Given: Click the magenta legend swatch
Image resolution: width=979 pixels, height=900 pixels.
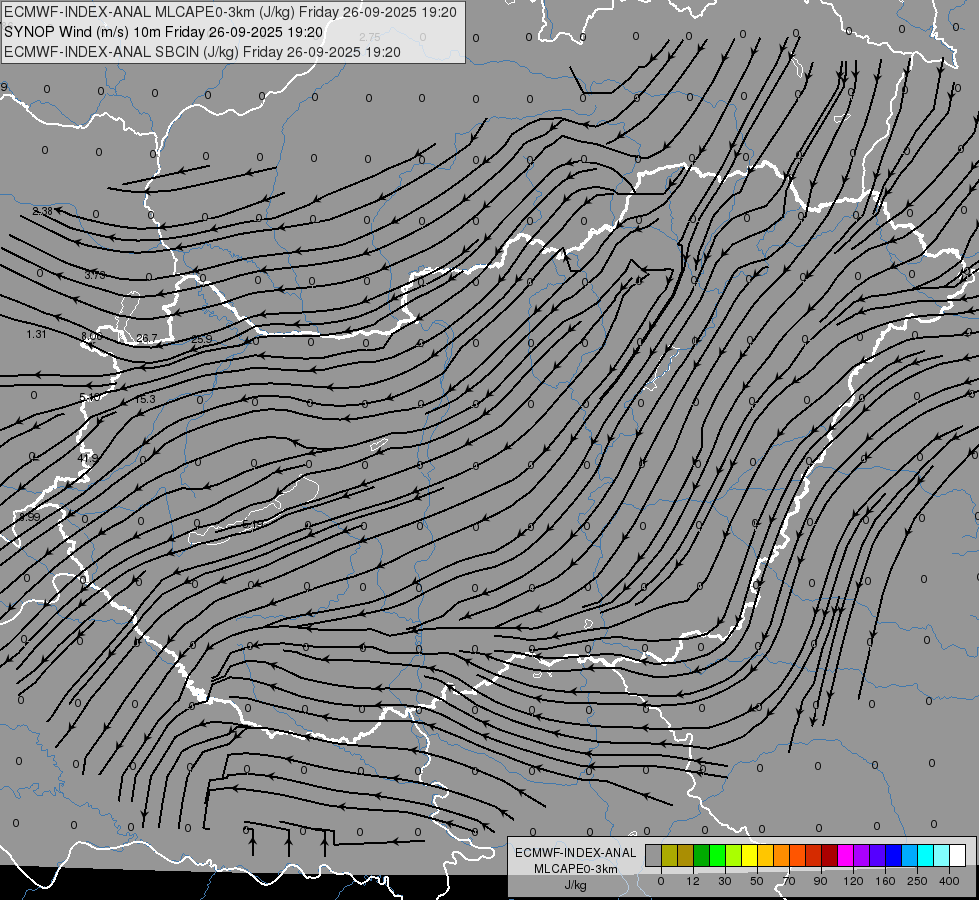Looking at the screenshot, I should 845,855.
